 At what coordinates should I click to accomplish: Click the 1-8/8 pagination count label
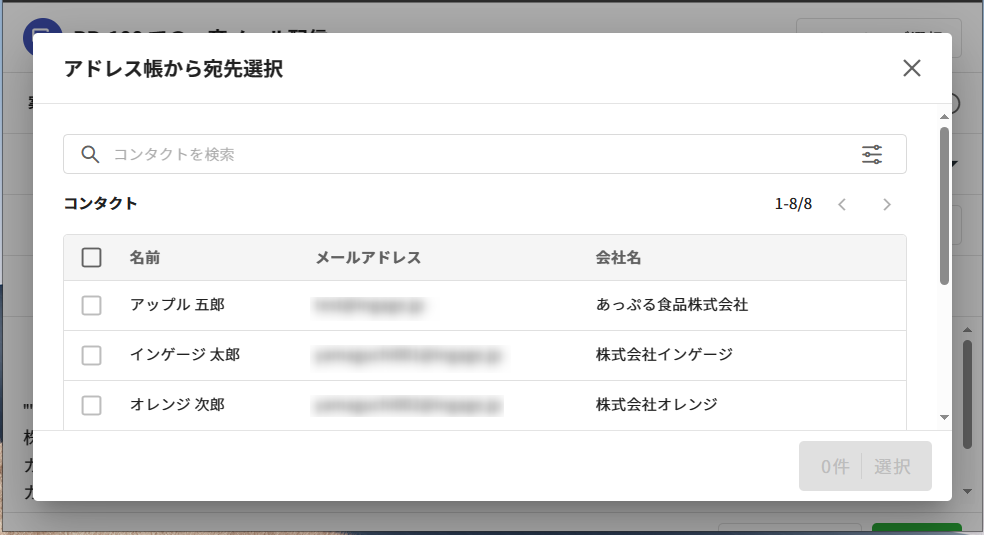pos(793,204)
